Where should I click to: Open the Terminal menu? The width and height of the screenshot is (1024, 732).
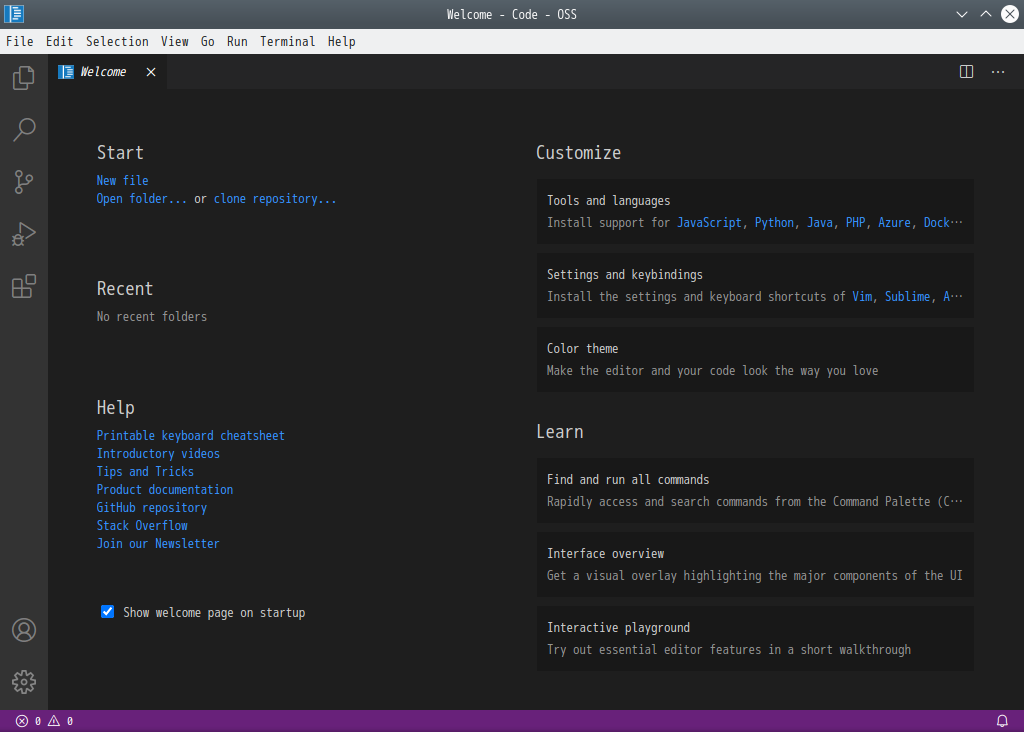287,42
